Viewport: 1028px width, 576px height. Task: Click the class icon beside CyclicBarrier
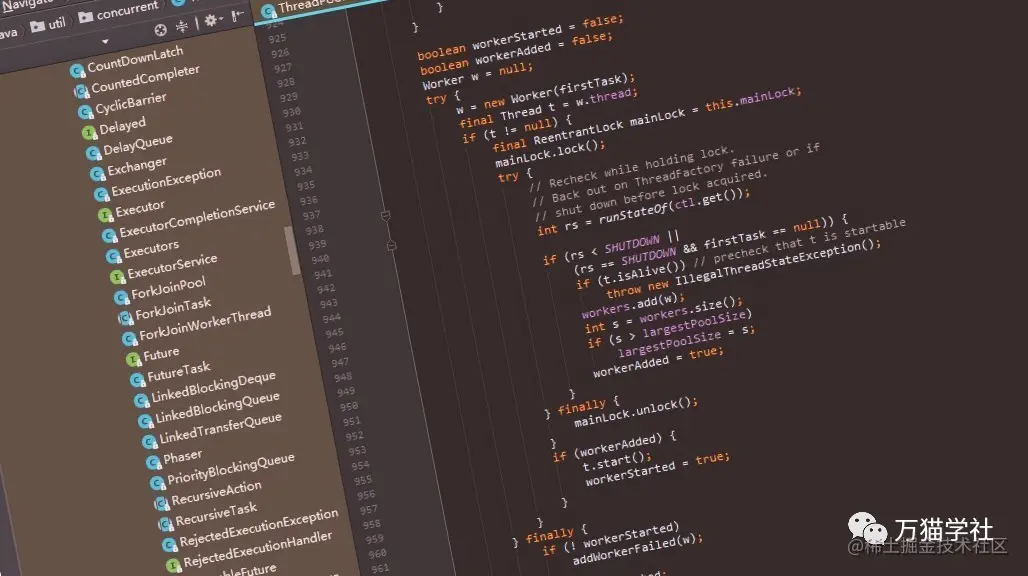85,111
